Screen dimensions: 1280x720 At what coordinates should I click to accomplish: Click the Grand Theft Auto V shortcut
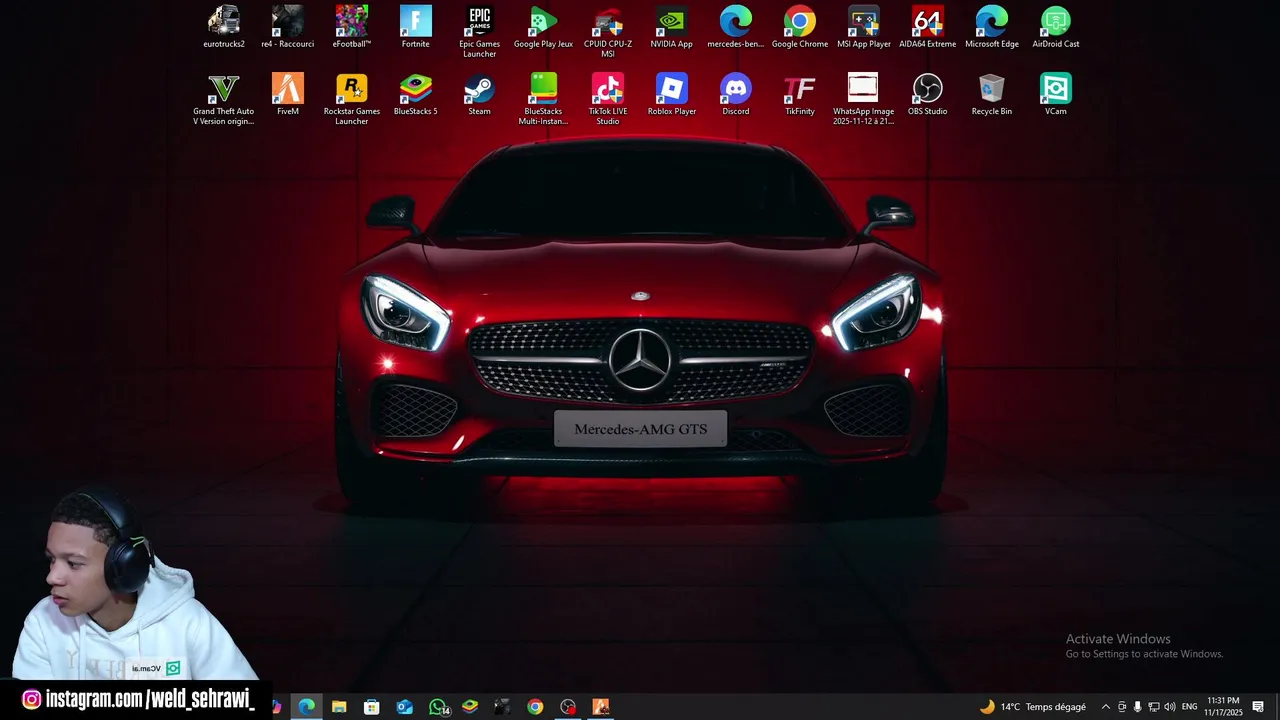[224, 99]
